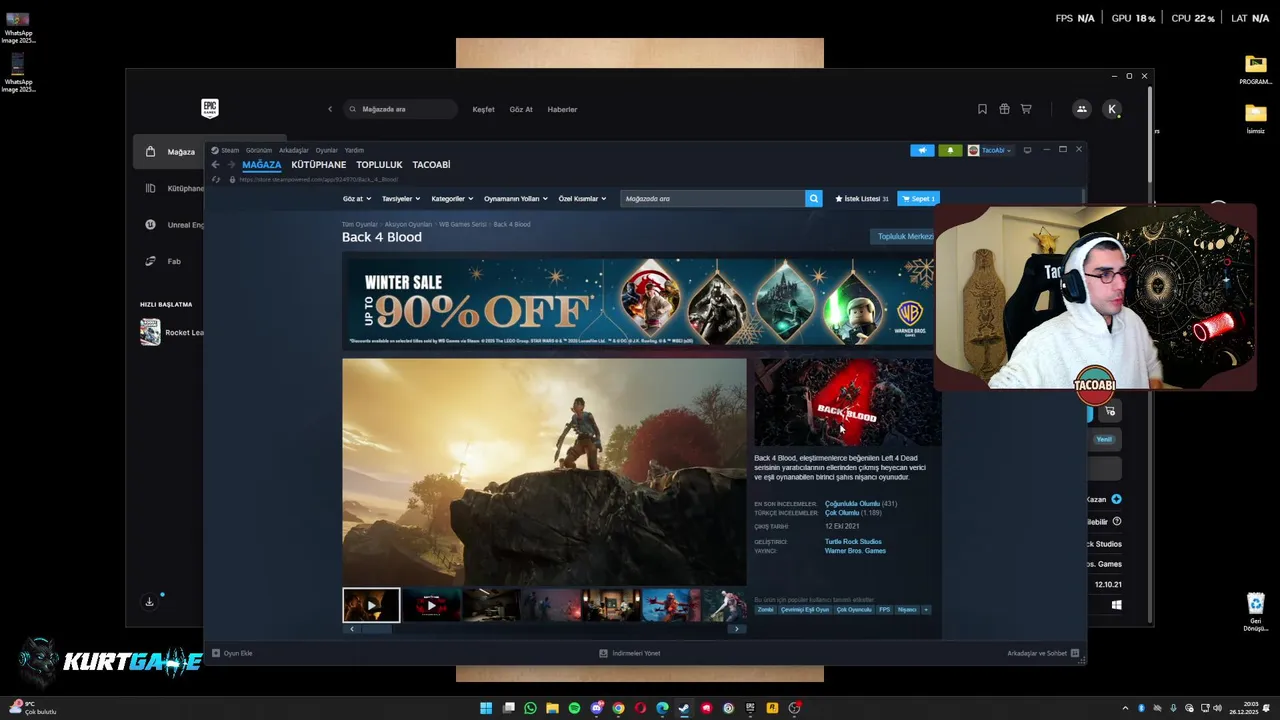
Task: Expand more tags with the plus button
Action: (926, 609)
